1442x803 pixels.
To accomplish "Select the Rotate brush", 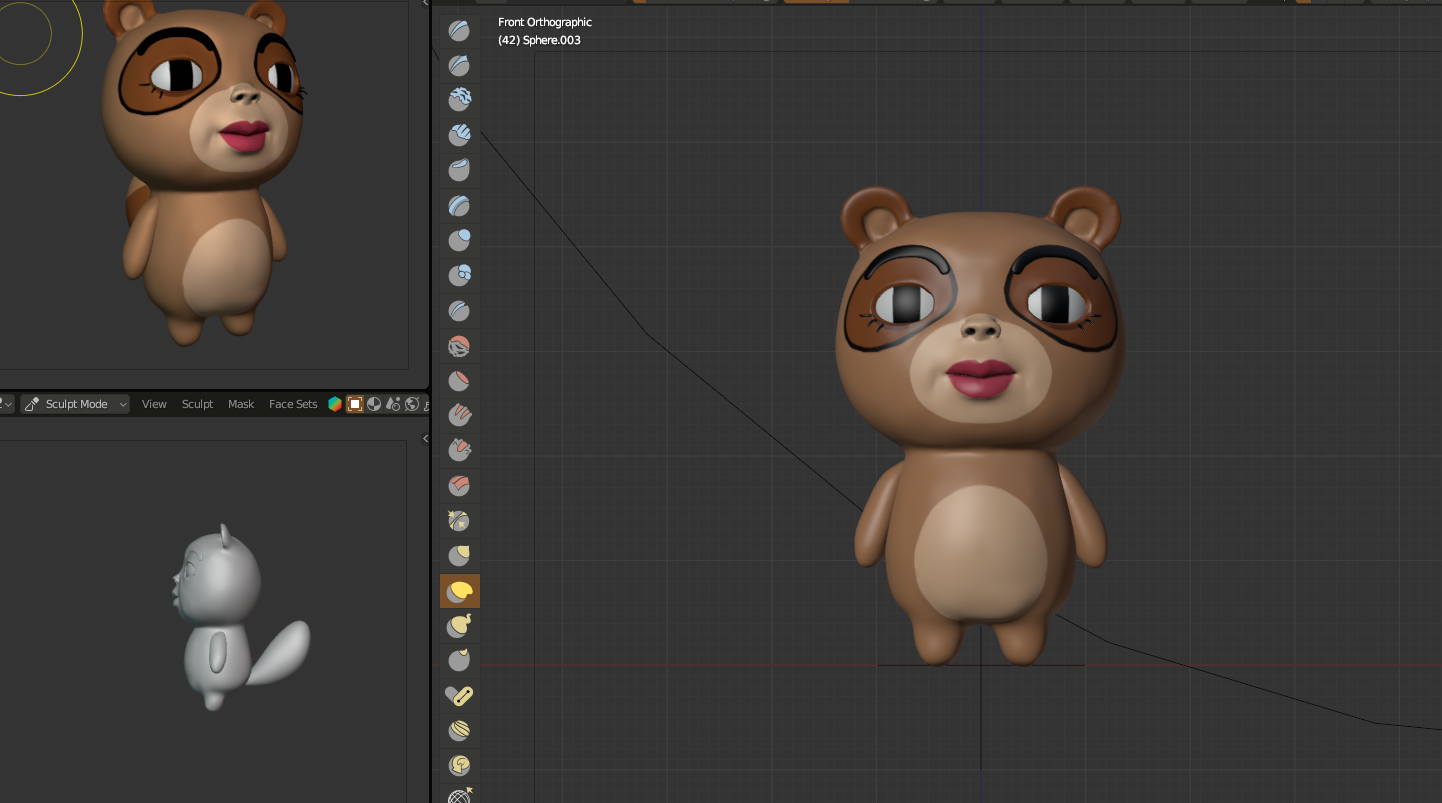I will click(459, 765).
